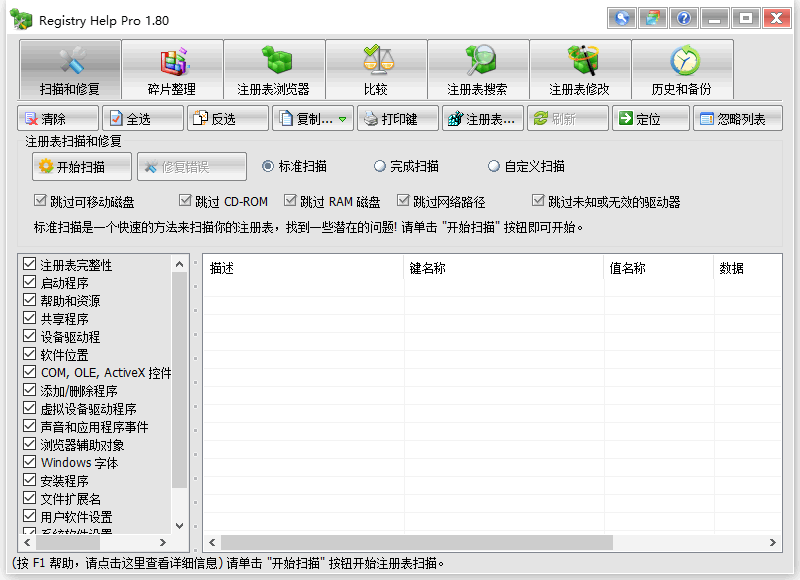Image resolution: width=800 pixels, height=580 pixels.
Task: Select the 自定义扫描 radio option
Action: (x=493, y=166)
